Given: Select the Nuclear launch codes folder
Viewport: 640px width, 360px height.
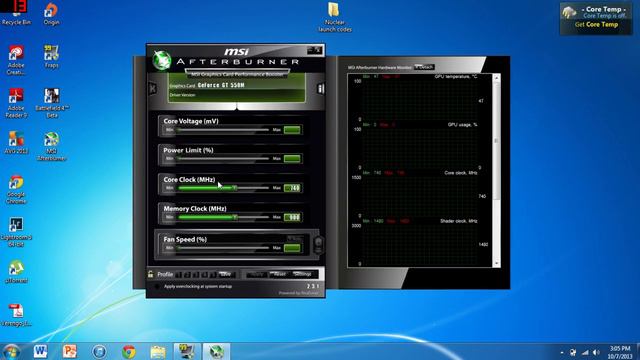Looking at the screenshot, I should [x=335, y=17].
